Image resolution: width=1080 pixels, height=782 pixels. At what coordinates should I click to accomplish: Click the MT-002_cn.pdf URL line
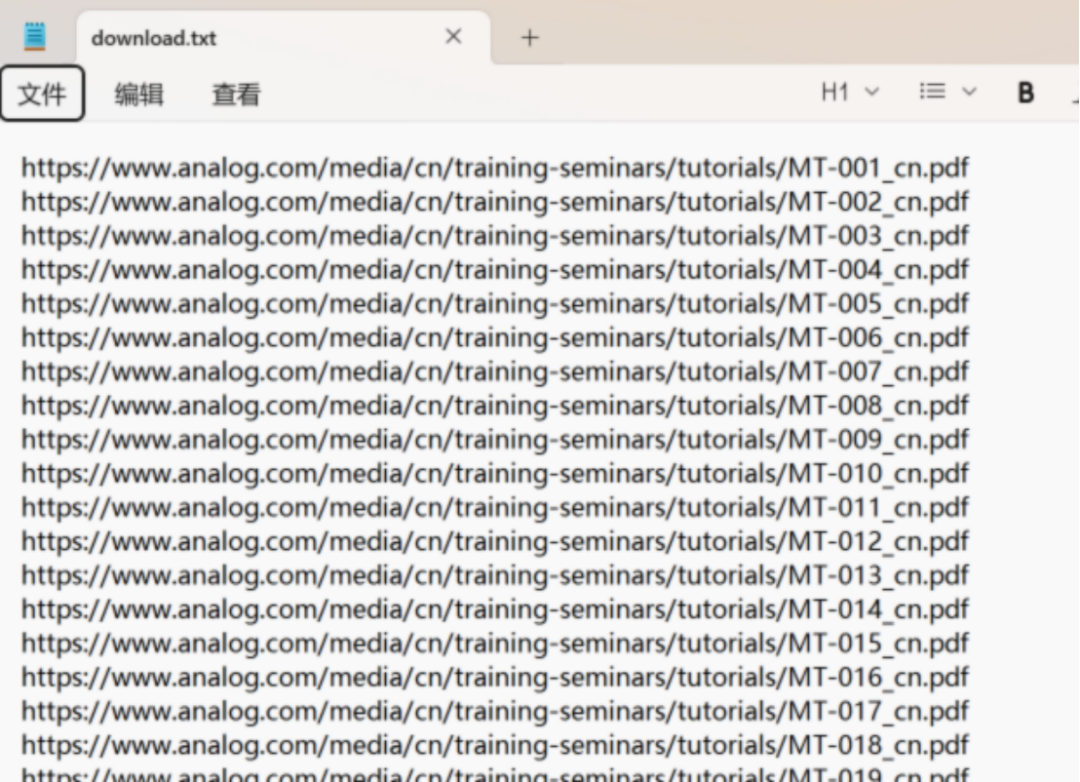pyautogui.click(x=495, y=202)
